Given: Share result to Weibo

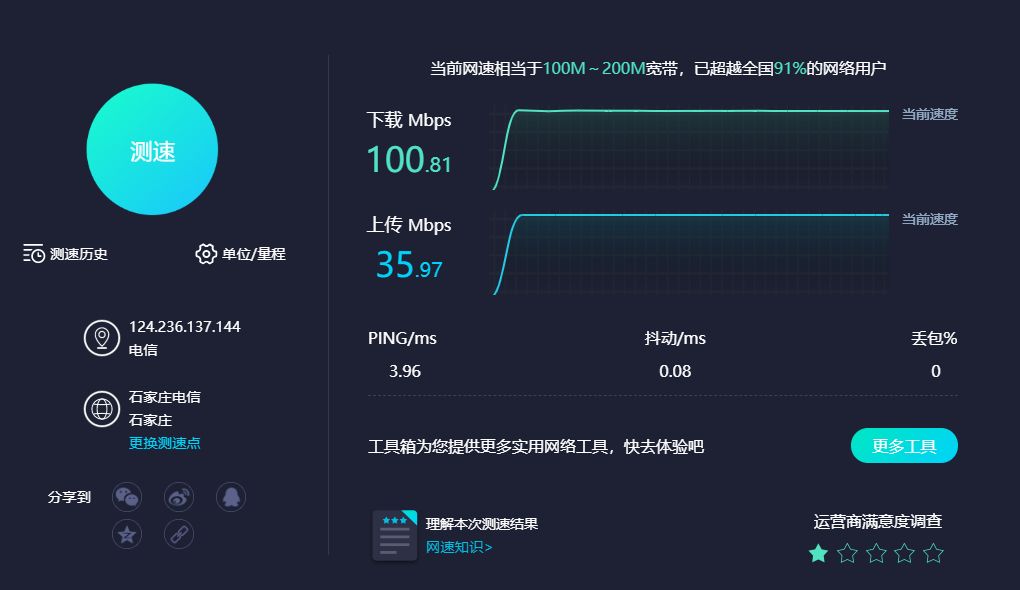Looking at the screenshot, I should pos(179,498).
